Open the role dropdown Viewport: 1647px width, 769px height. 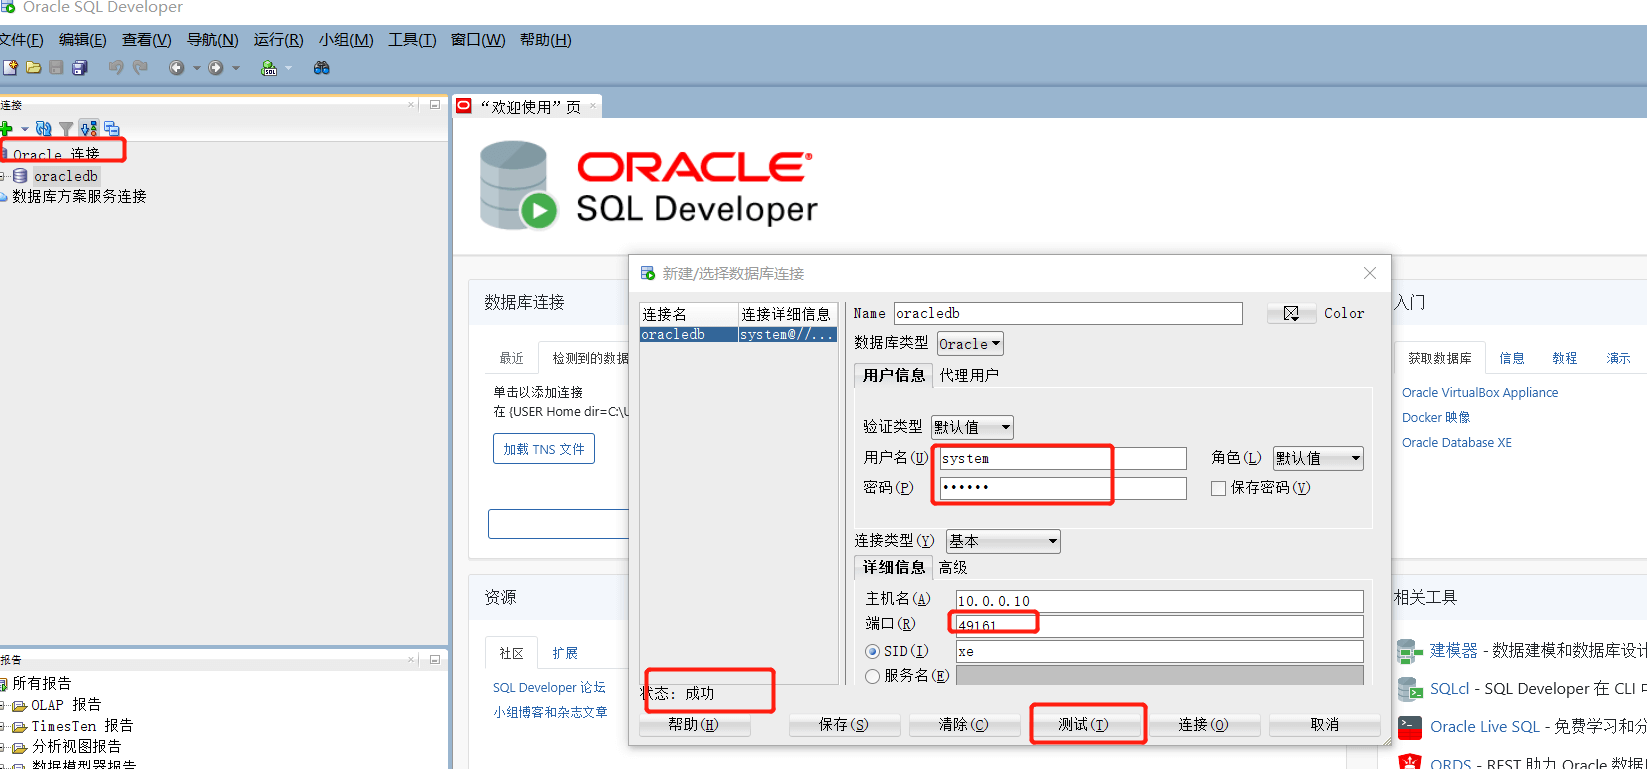coord(1318,458)
